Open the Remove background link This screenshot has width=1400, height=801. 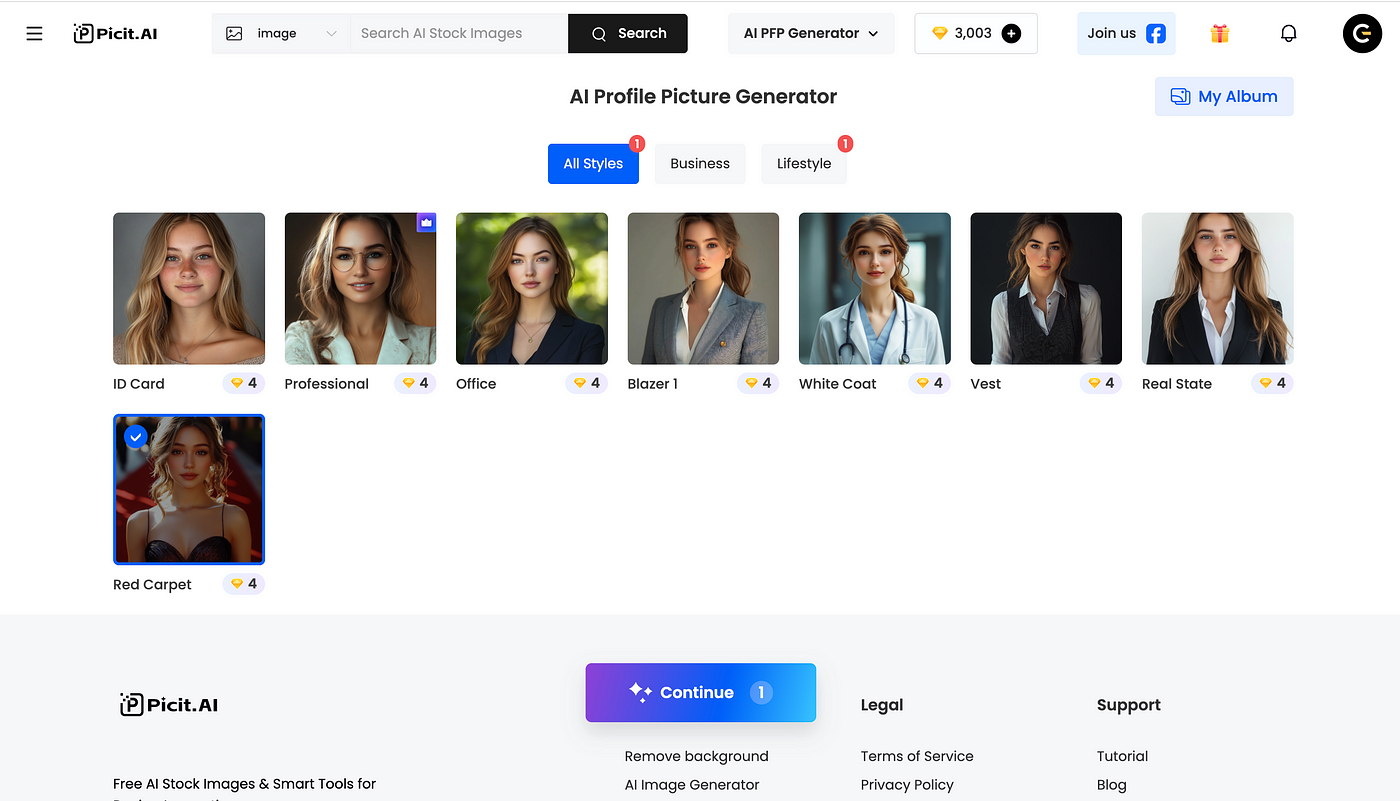[697, 756]
